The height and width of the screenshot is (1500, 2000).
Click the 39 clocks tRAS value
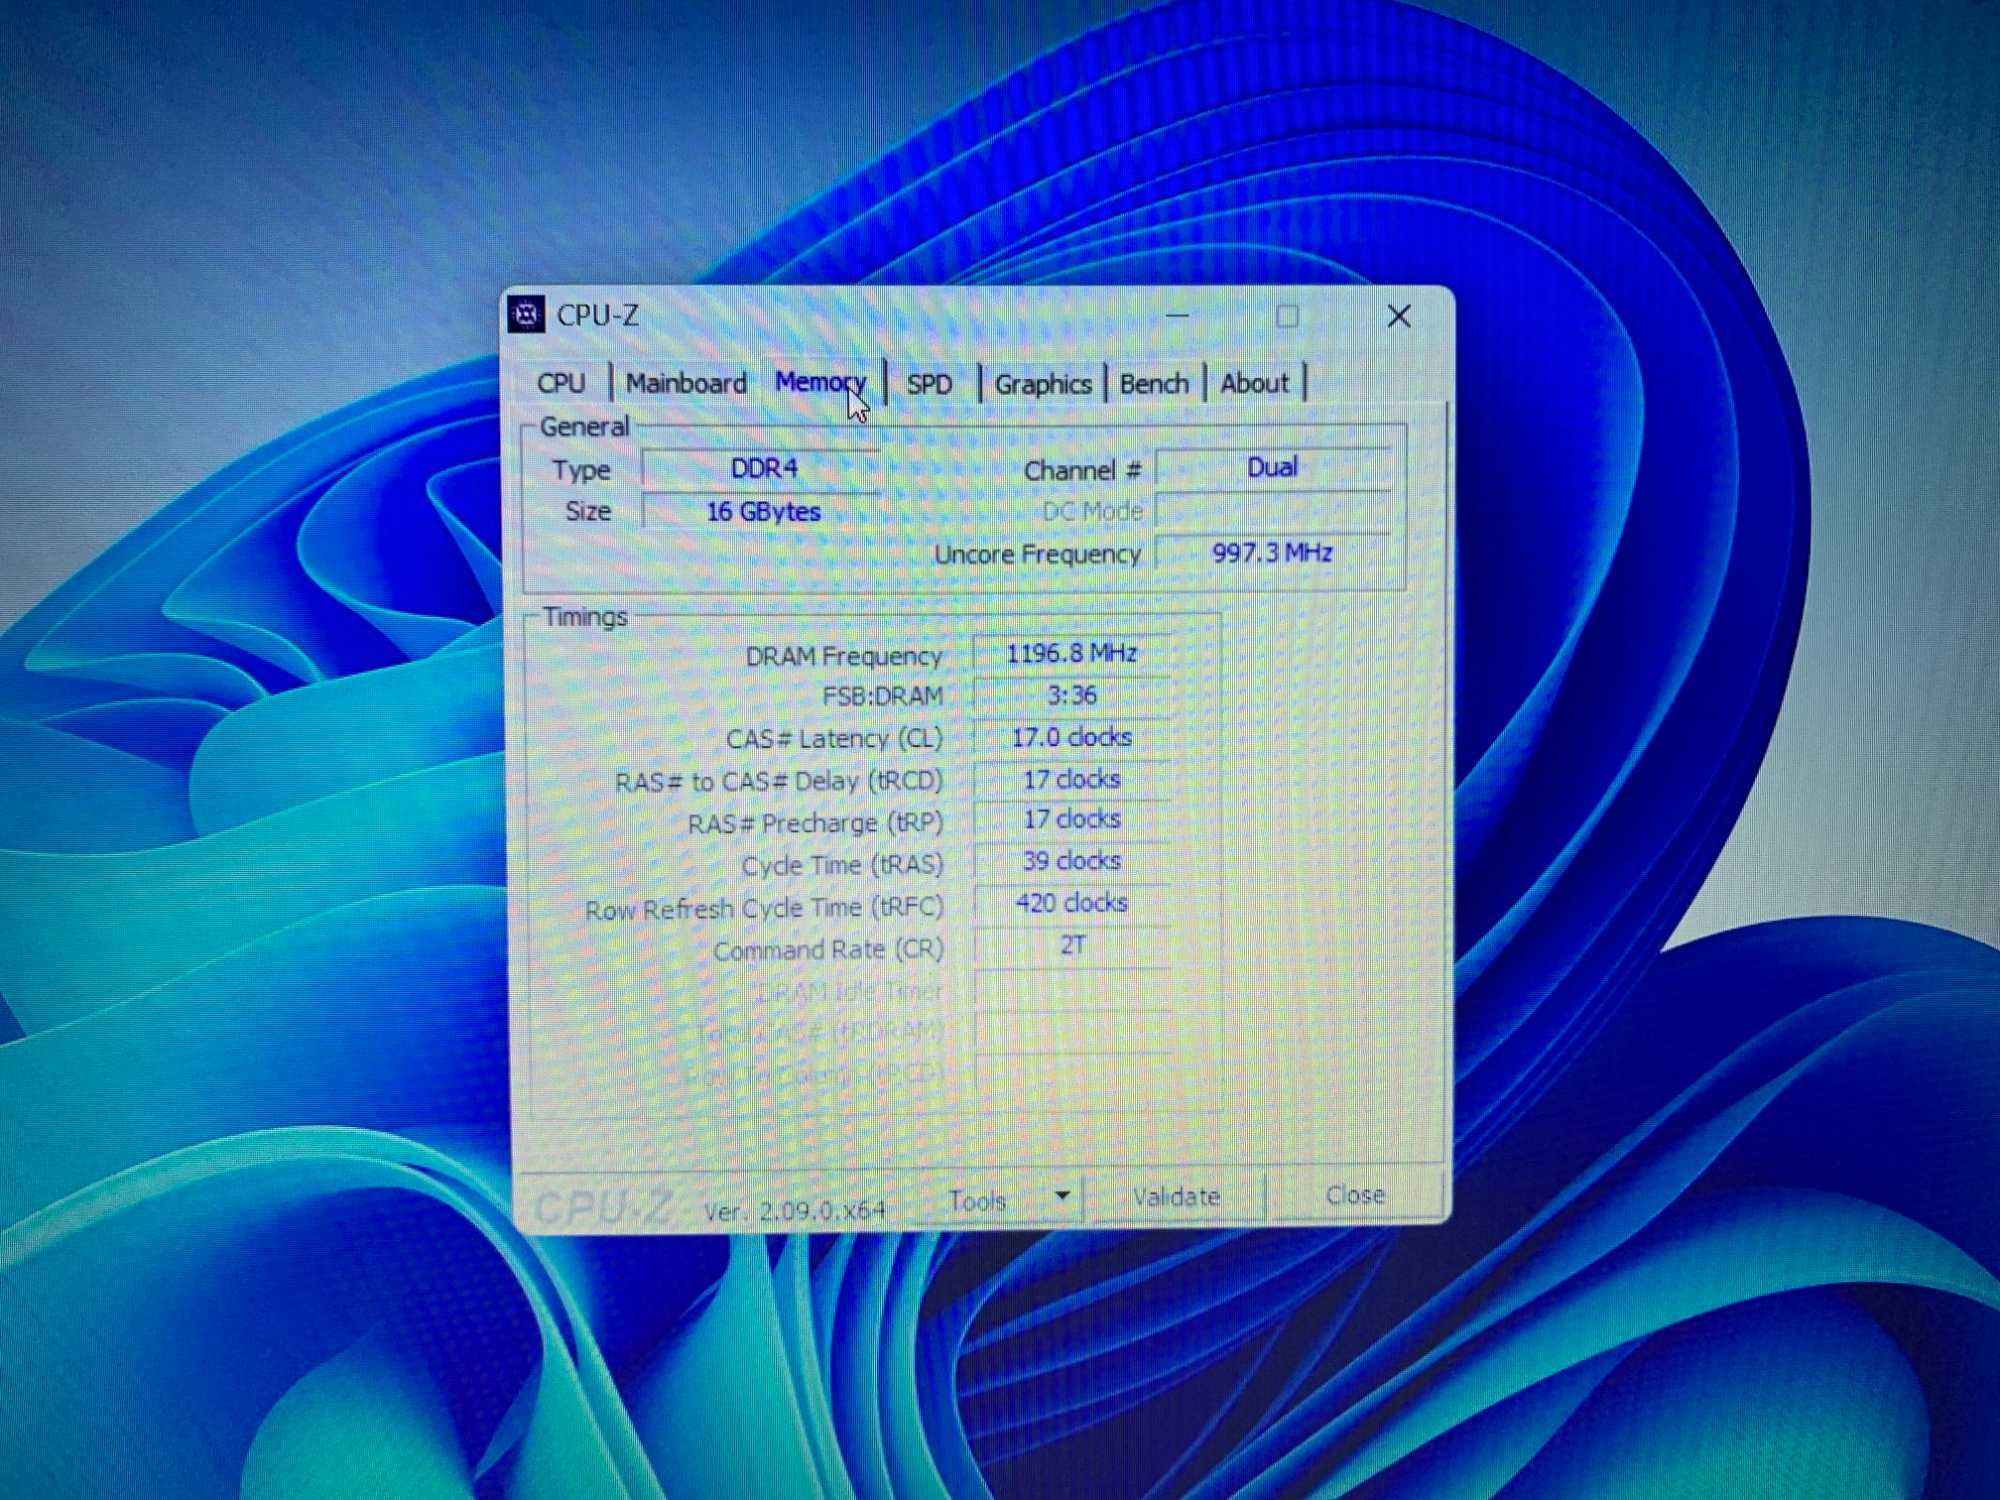[x=1071, y=862]
